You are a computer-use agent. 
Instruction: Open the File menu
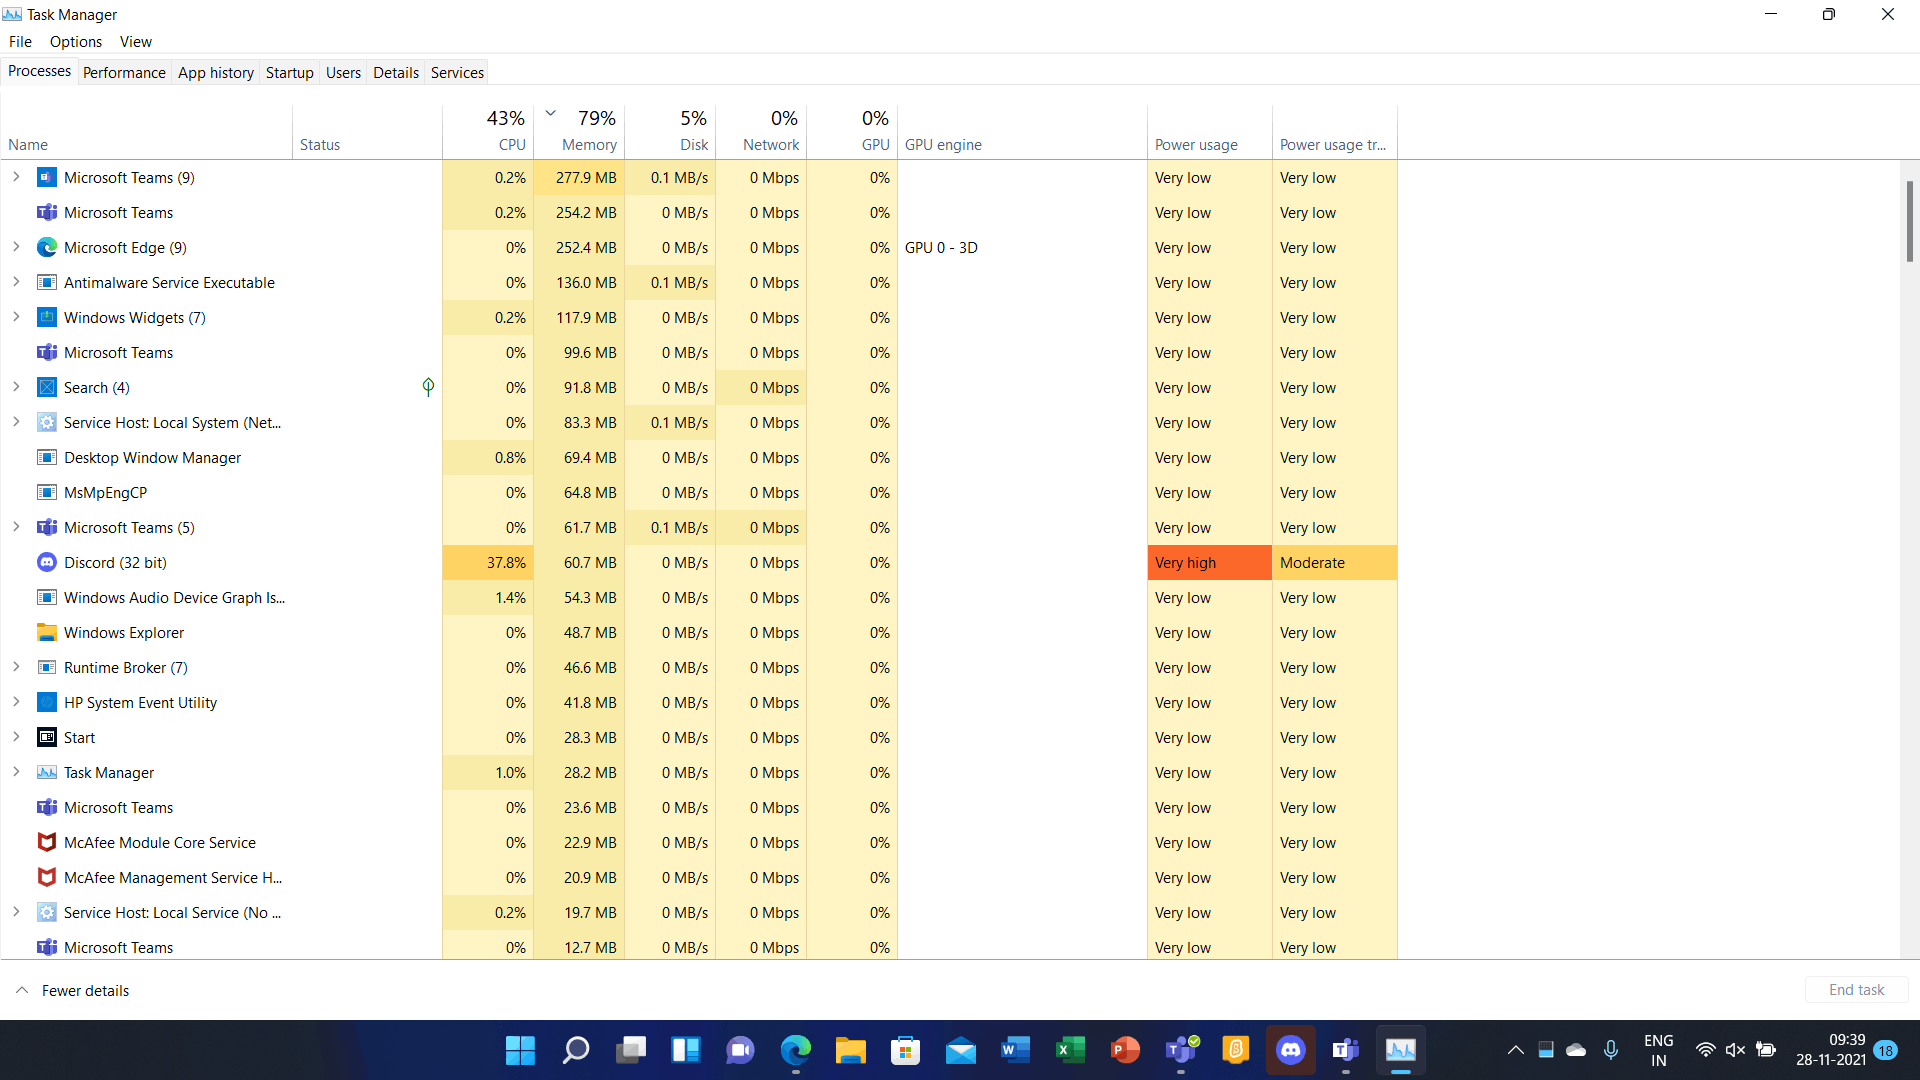(20, 42)
